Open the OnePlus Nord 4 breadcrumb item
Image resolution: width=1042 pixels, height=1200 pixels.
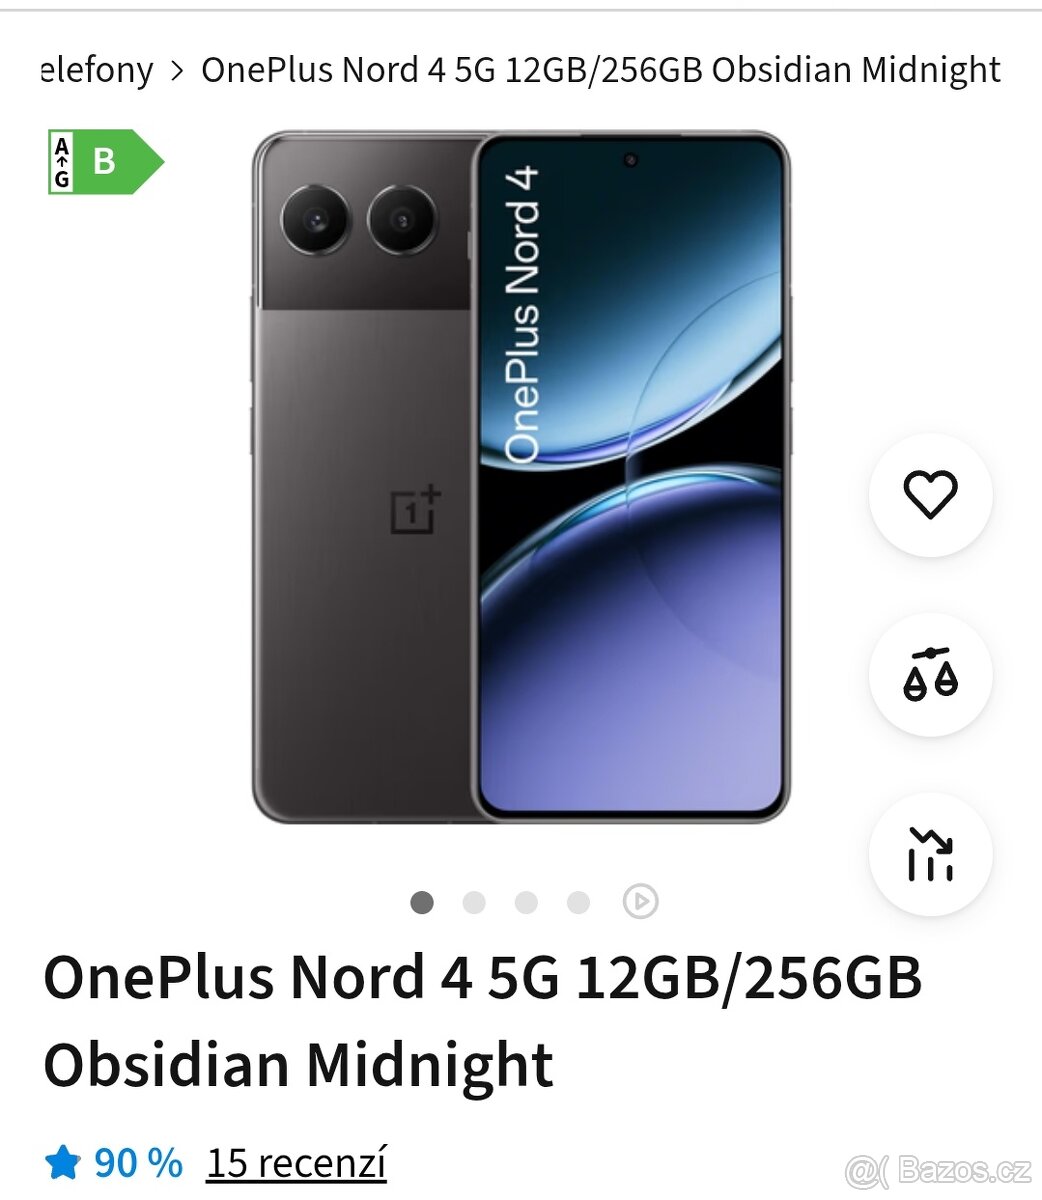click(601, 70)
